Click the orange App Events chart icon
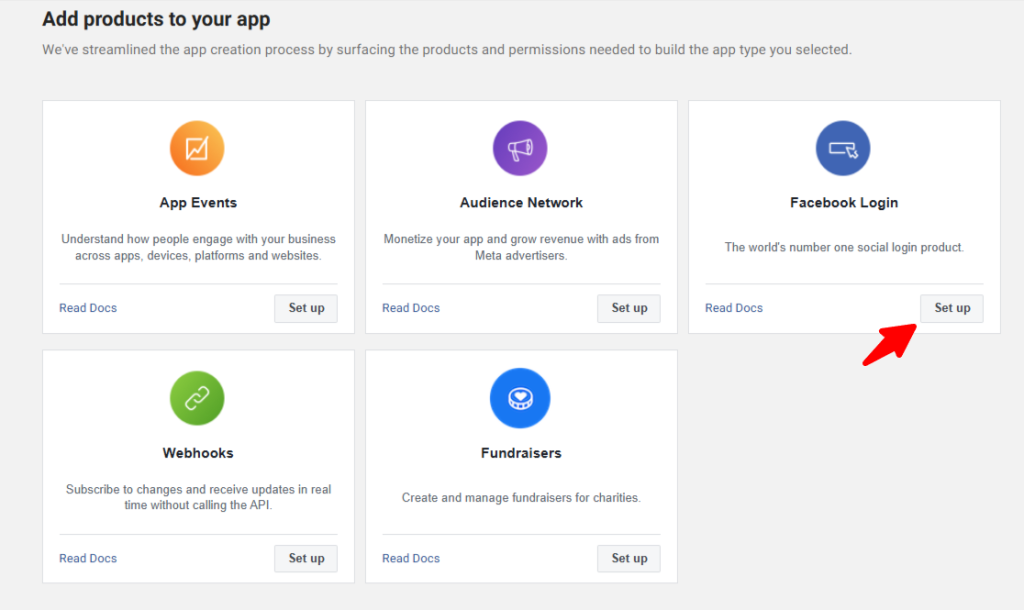1024x610 pixels. point(197,149)
